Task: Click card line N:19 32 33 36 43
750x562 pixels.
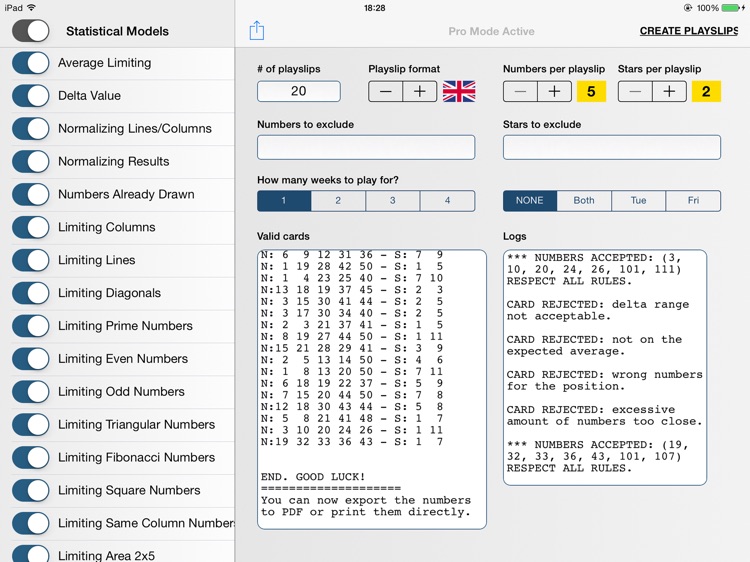Action: [x=352, y=442]
